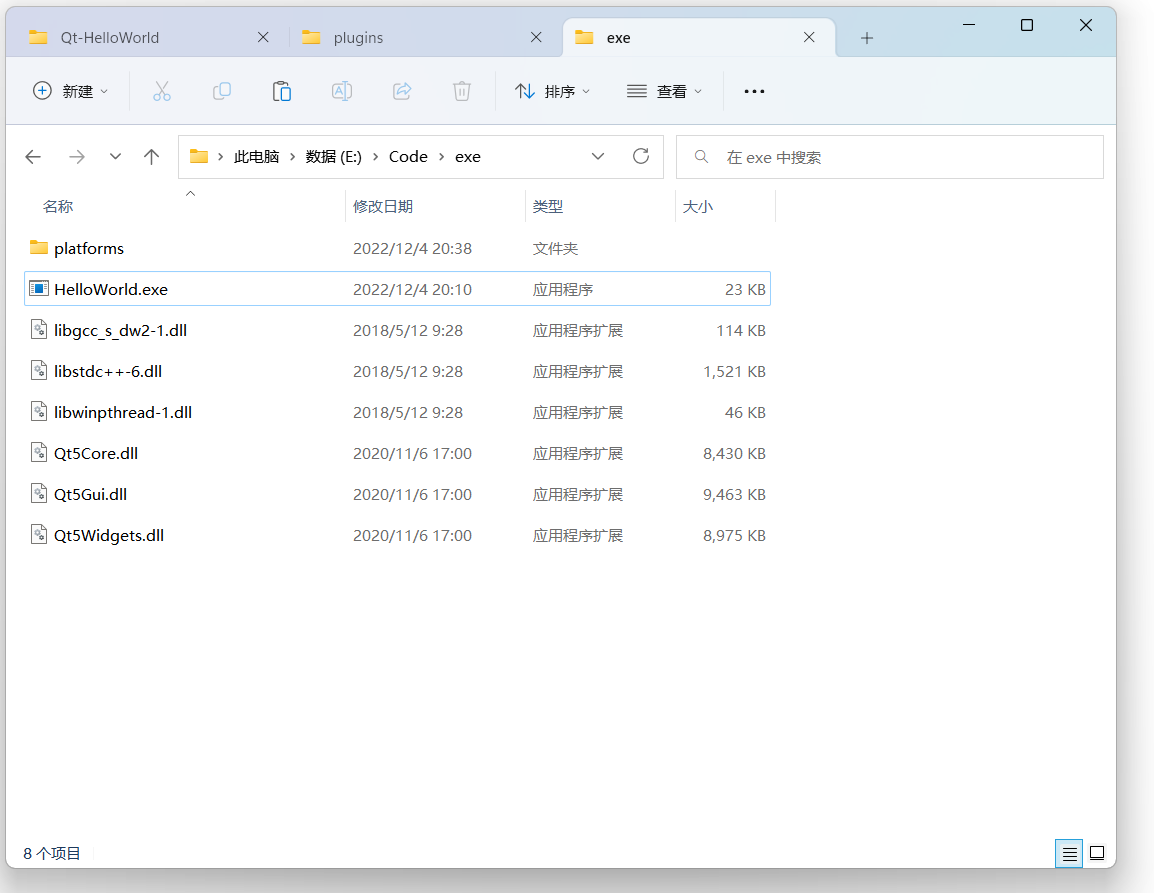Go to 数据 (E:) in breadcrumb
Screen dimensions: 1154x893
click(x=333, y=157)
